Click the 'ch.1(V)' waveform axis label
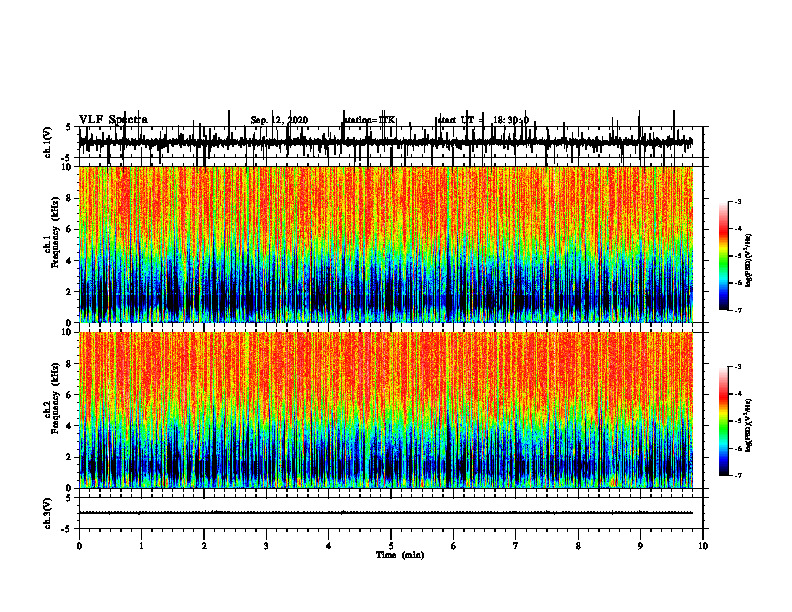The width and height of the screenshot is (792, 612). (48, 142)
